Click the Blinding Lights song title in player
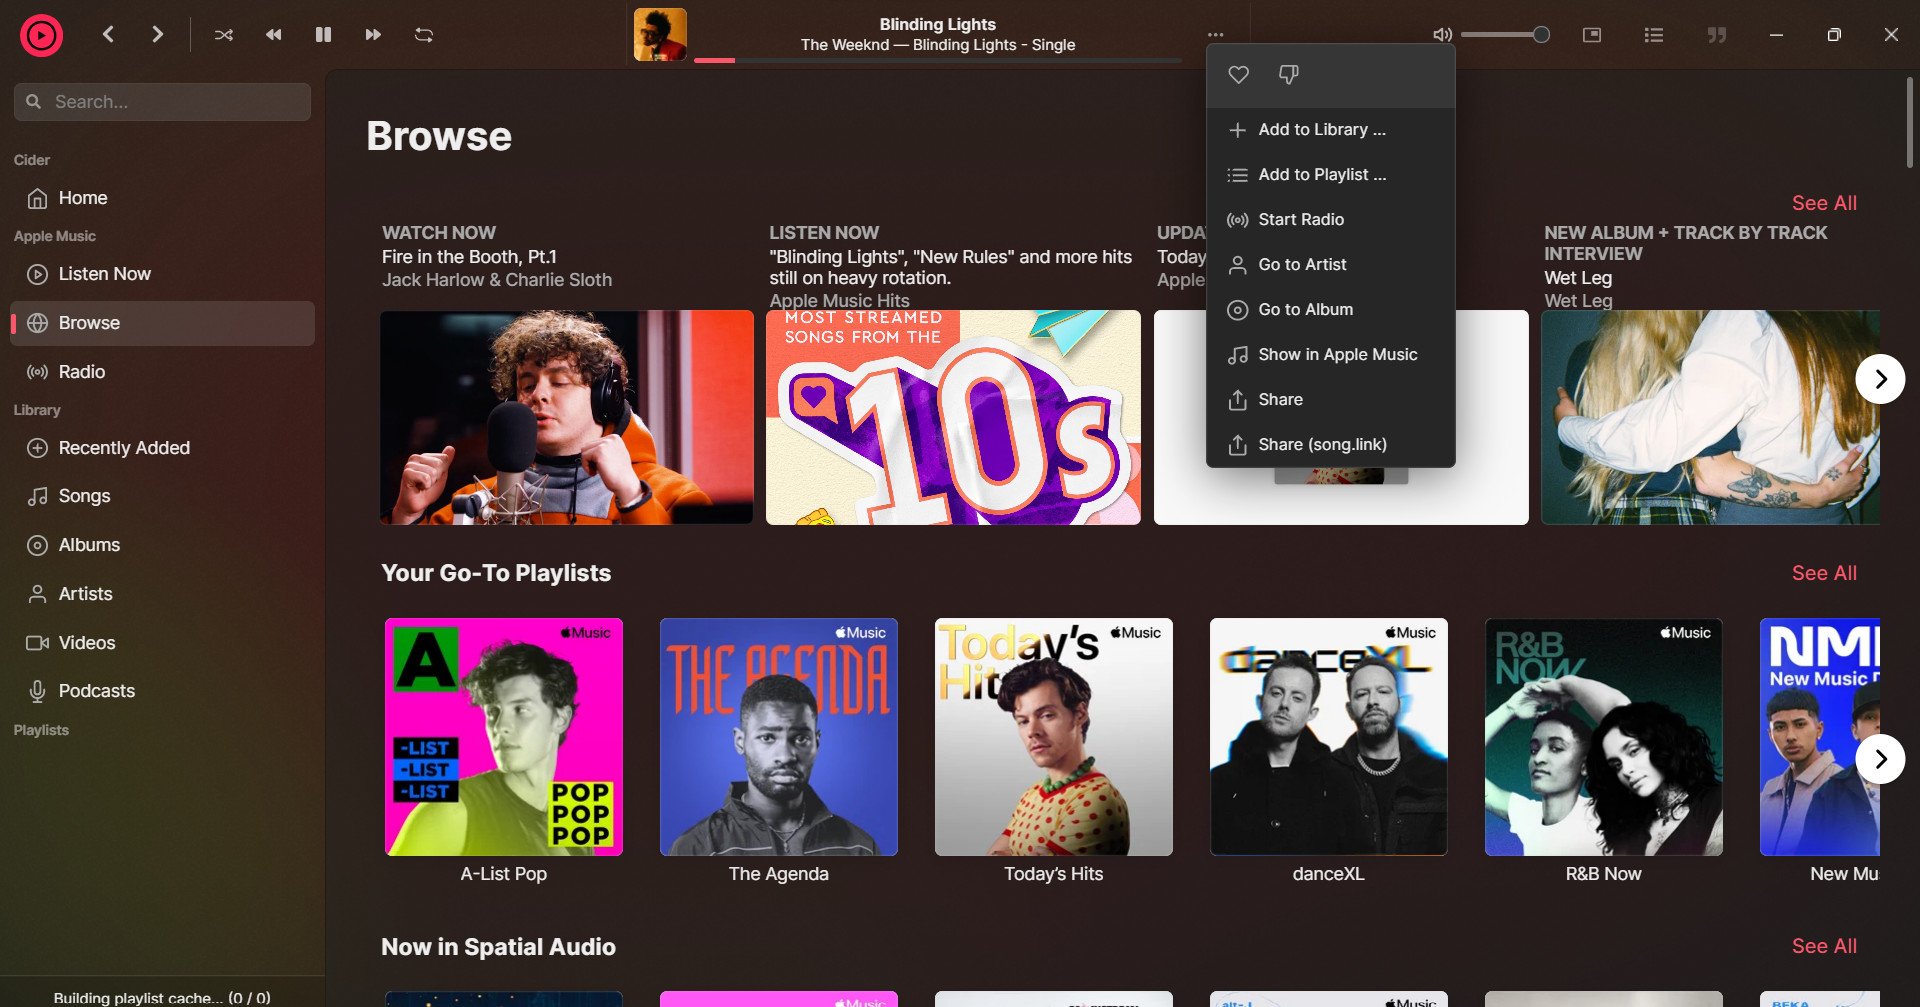The height and width of the screenshot is (1007, 1920). coord(938,24)
